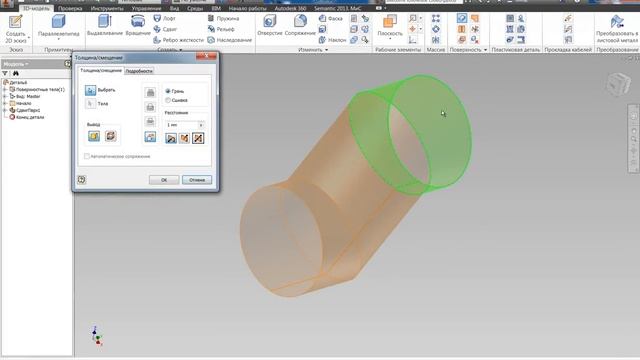Click the rectangular pattern icon in Массив panel

436,18
